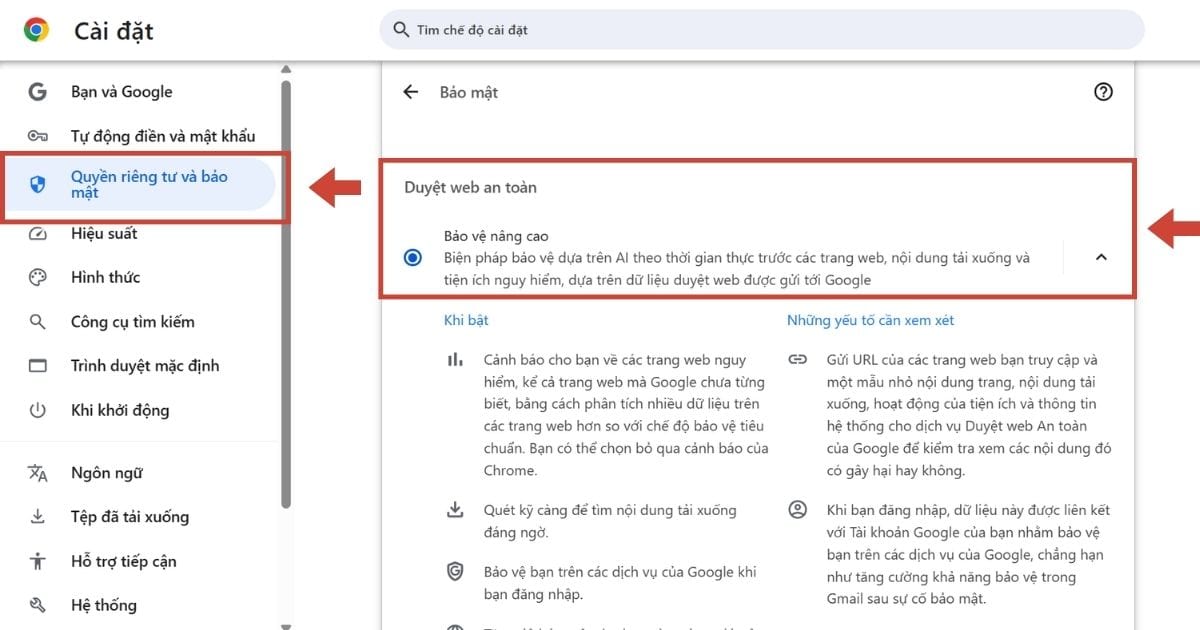Click the Google G icon in sidebar
The height and width of the screenshot is (630, 1200).
coord(38,92)
